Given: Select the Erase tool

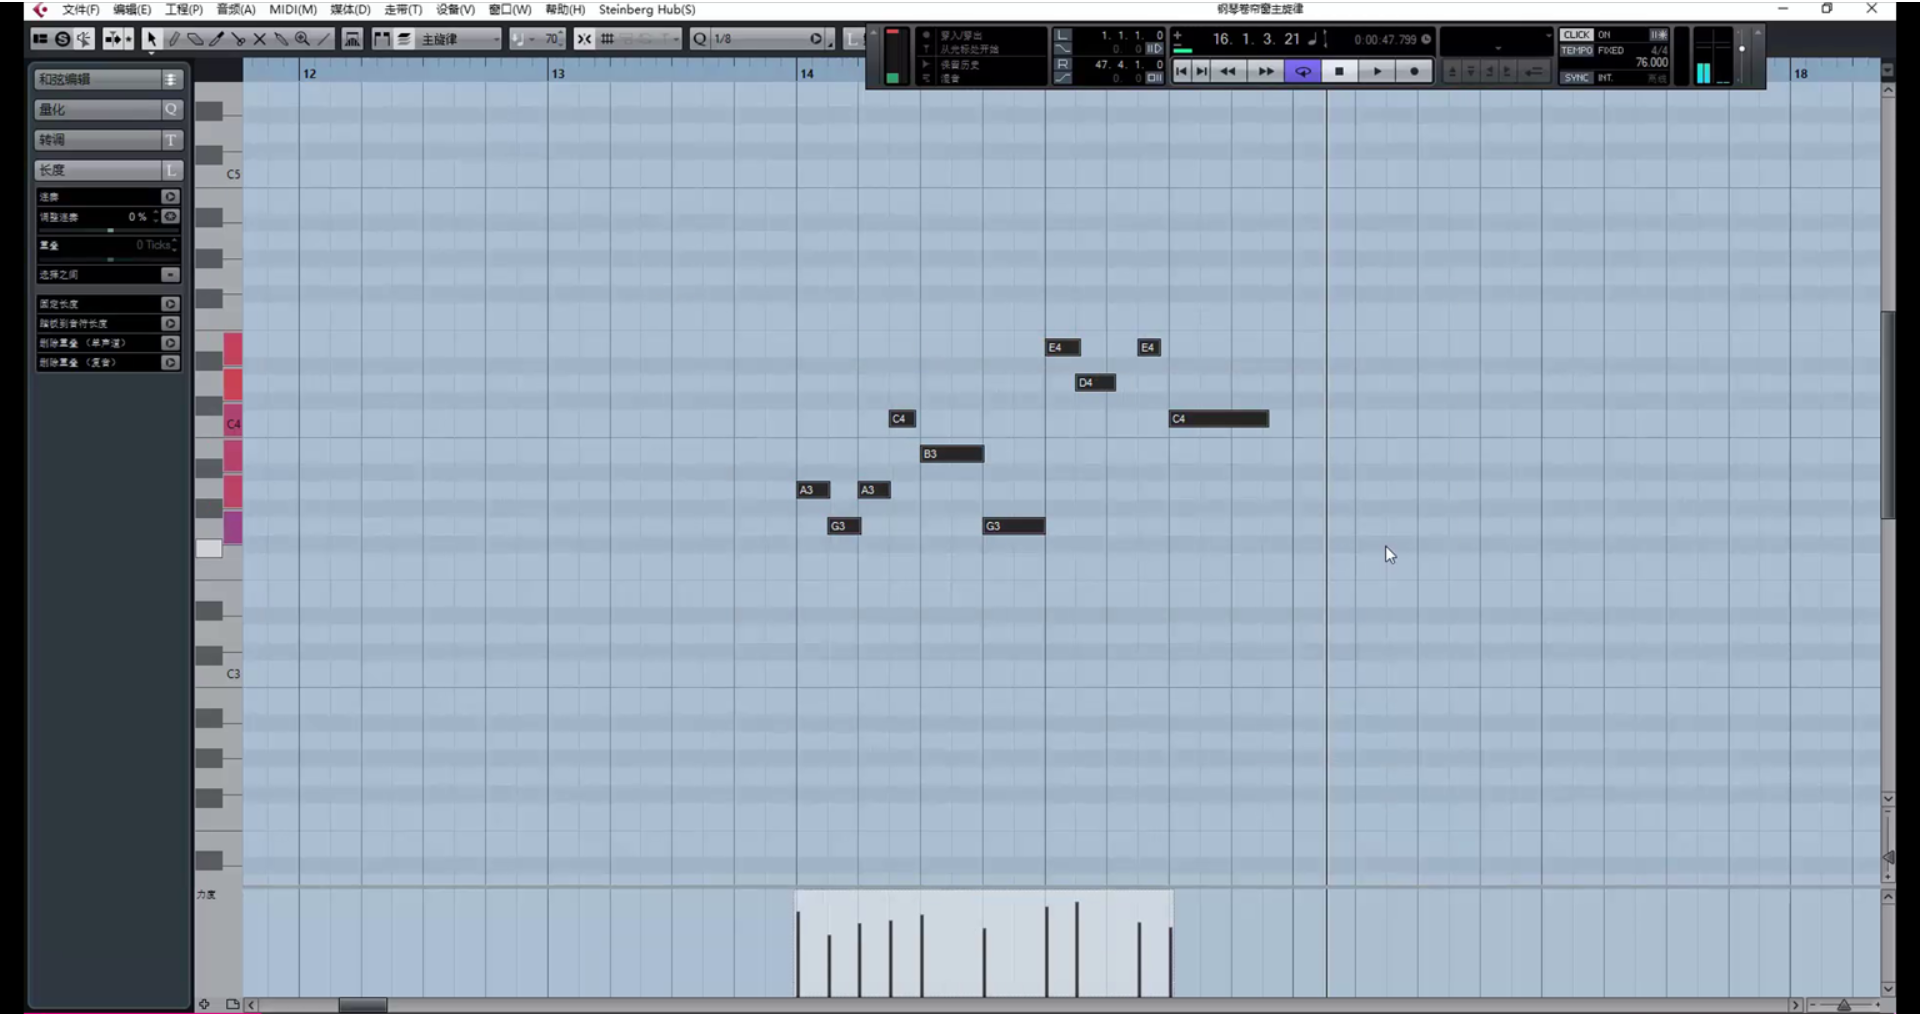Looking at the screenshot, I should pos(195,39).
